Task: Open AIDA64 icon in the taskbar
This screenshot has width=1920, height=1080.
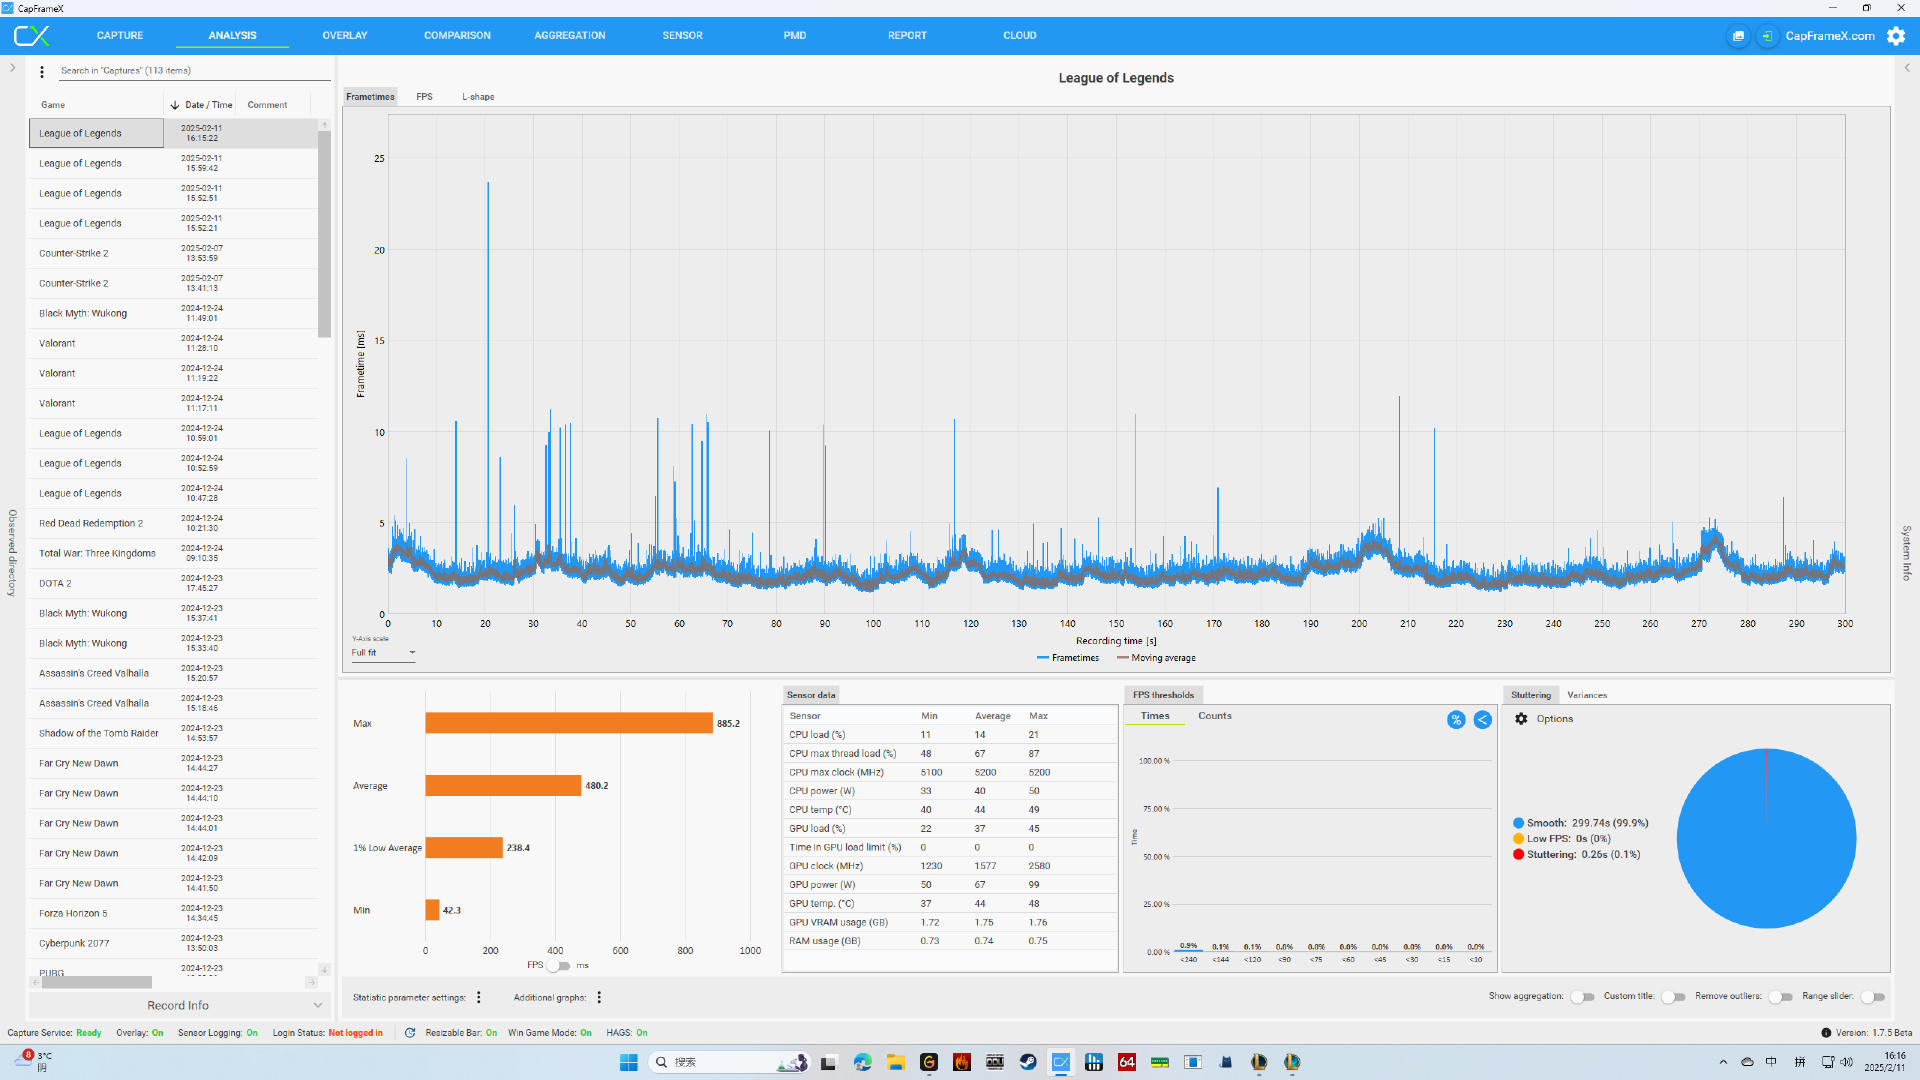Action: [x=1127, y=1062]
